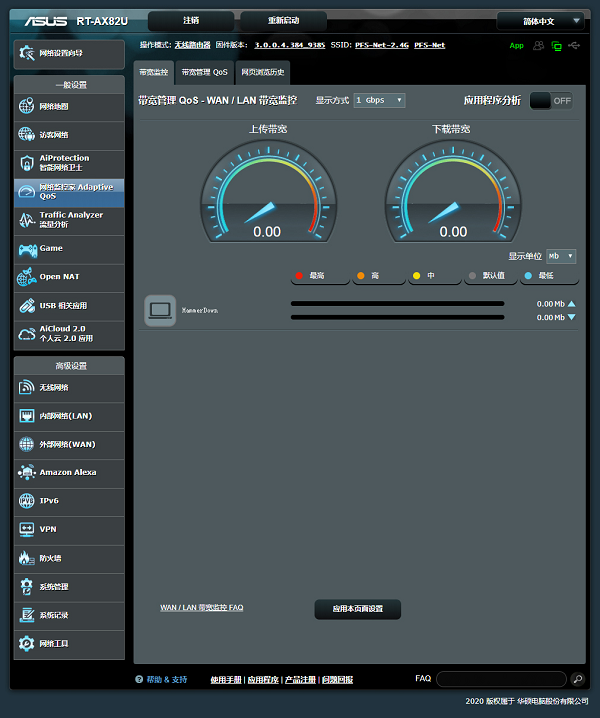
Task: Click the App link in header
Action: [517, 46]
